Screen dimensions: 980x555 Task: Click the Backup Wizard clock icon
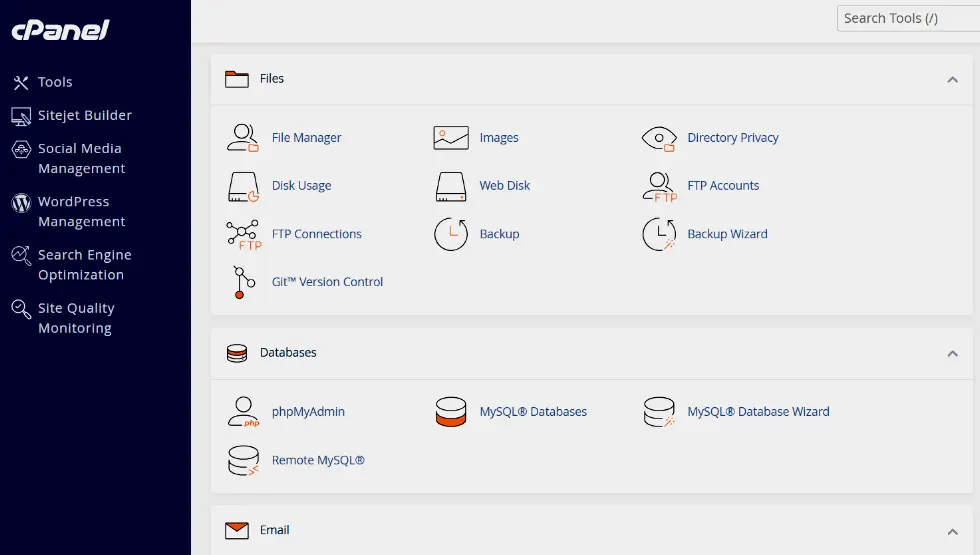pyautogui.click(x=659, y=234)
